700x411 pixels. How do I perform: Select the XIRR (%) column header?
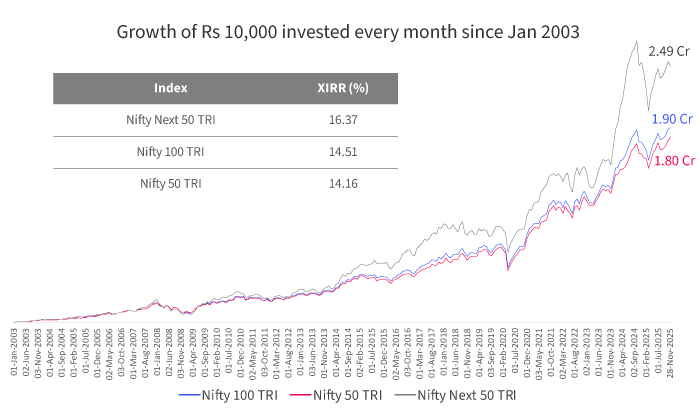coord(343,88)
